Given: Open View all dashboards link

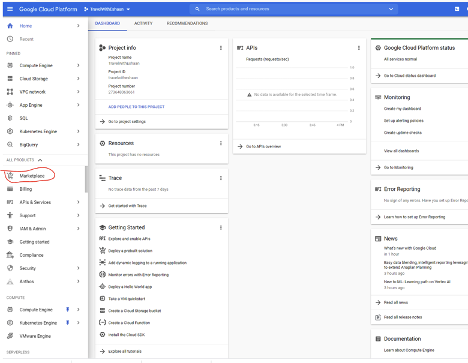Looking at the screenshot, I should pyautogui.click(x=401, y=151).
